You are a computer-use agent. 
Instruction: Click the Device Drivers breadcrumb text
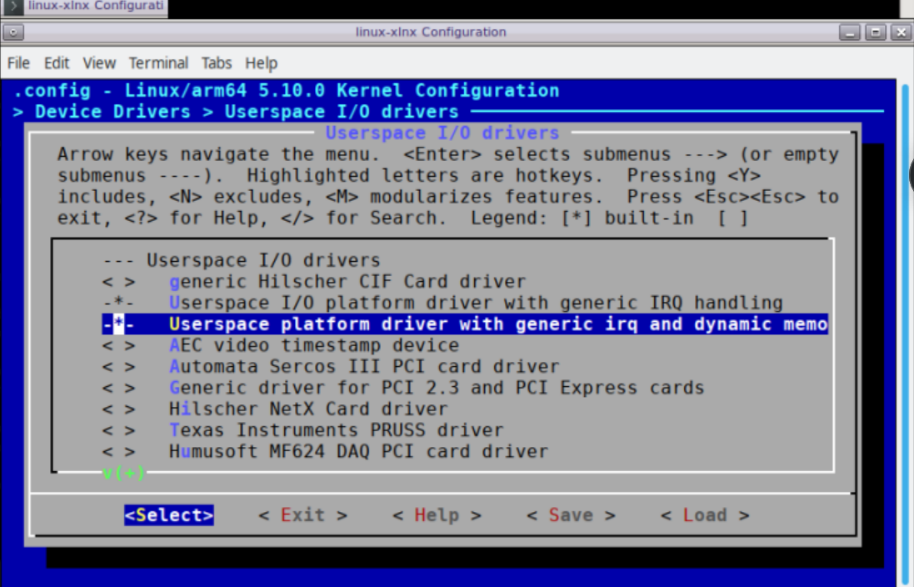pos(113,112)
